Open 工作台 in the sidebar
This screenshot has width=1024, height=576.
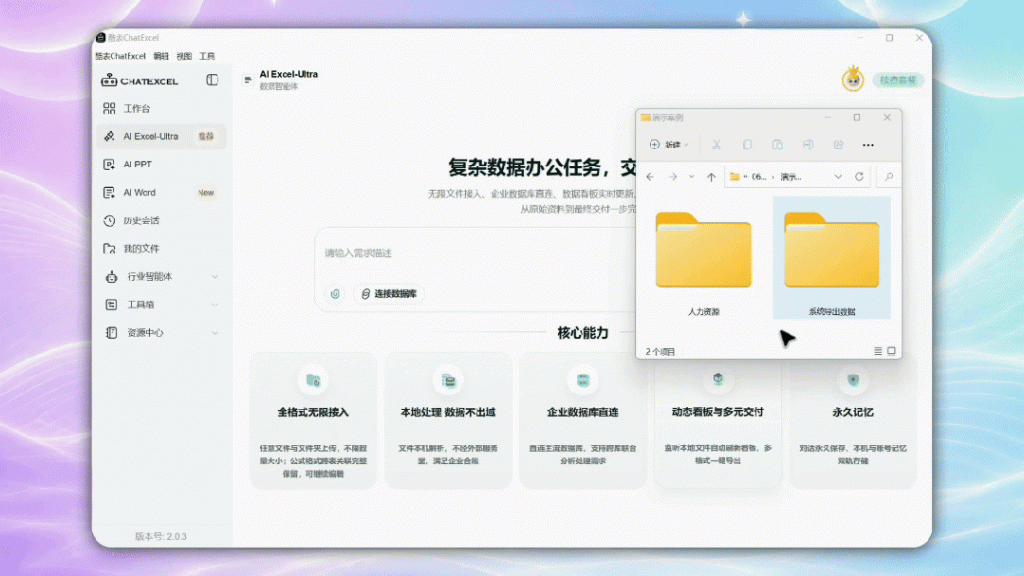pyautogui.click(x=161, y=108)
